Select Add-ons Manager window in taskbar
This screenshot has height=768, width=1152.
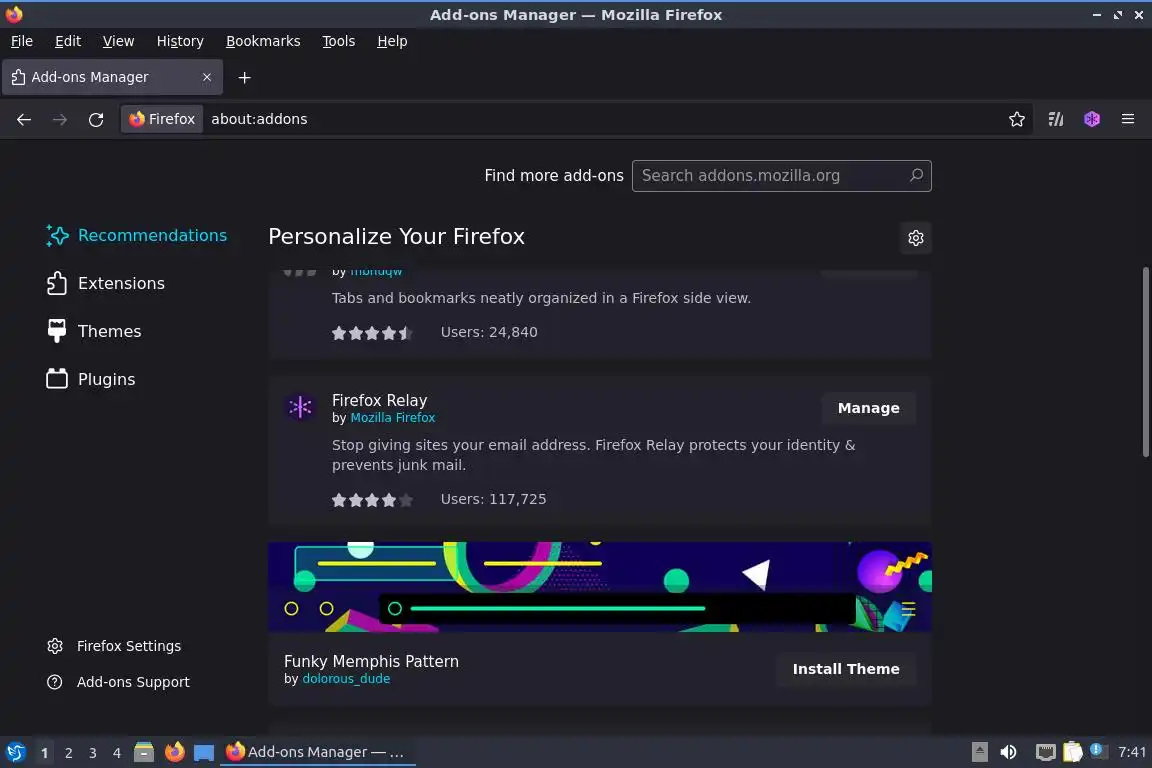(x=317, y=752)
